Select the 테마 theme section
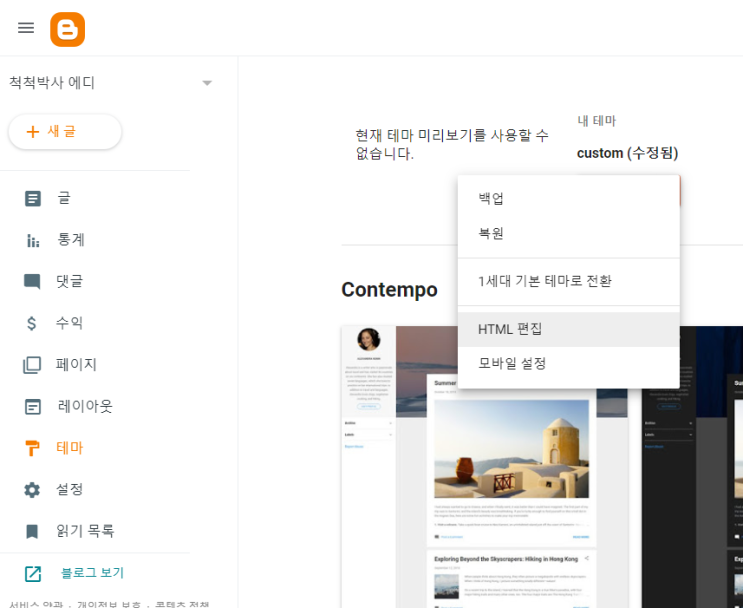The height and width of the screenshot is (608, 743). tap(70, 447)
